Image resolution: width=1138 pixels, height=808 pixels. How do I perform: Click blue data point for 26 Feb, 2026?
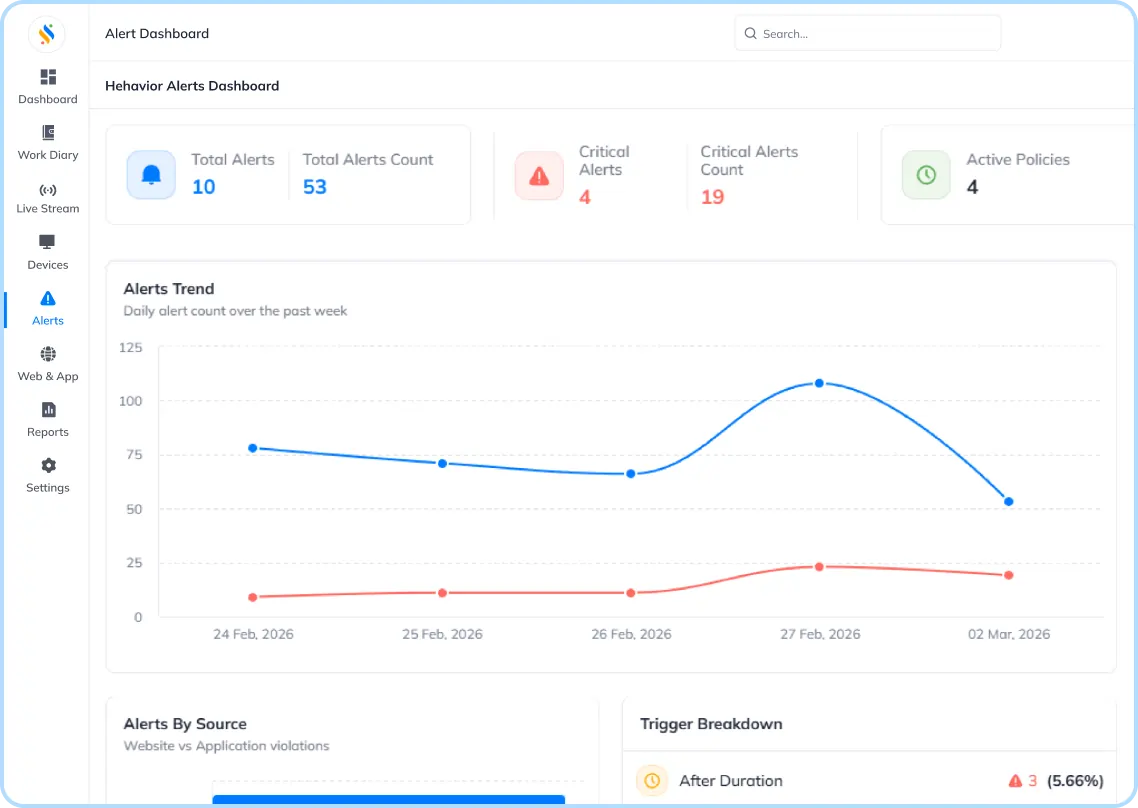point(631,473)
